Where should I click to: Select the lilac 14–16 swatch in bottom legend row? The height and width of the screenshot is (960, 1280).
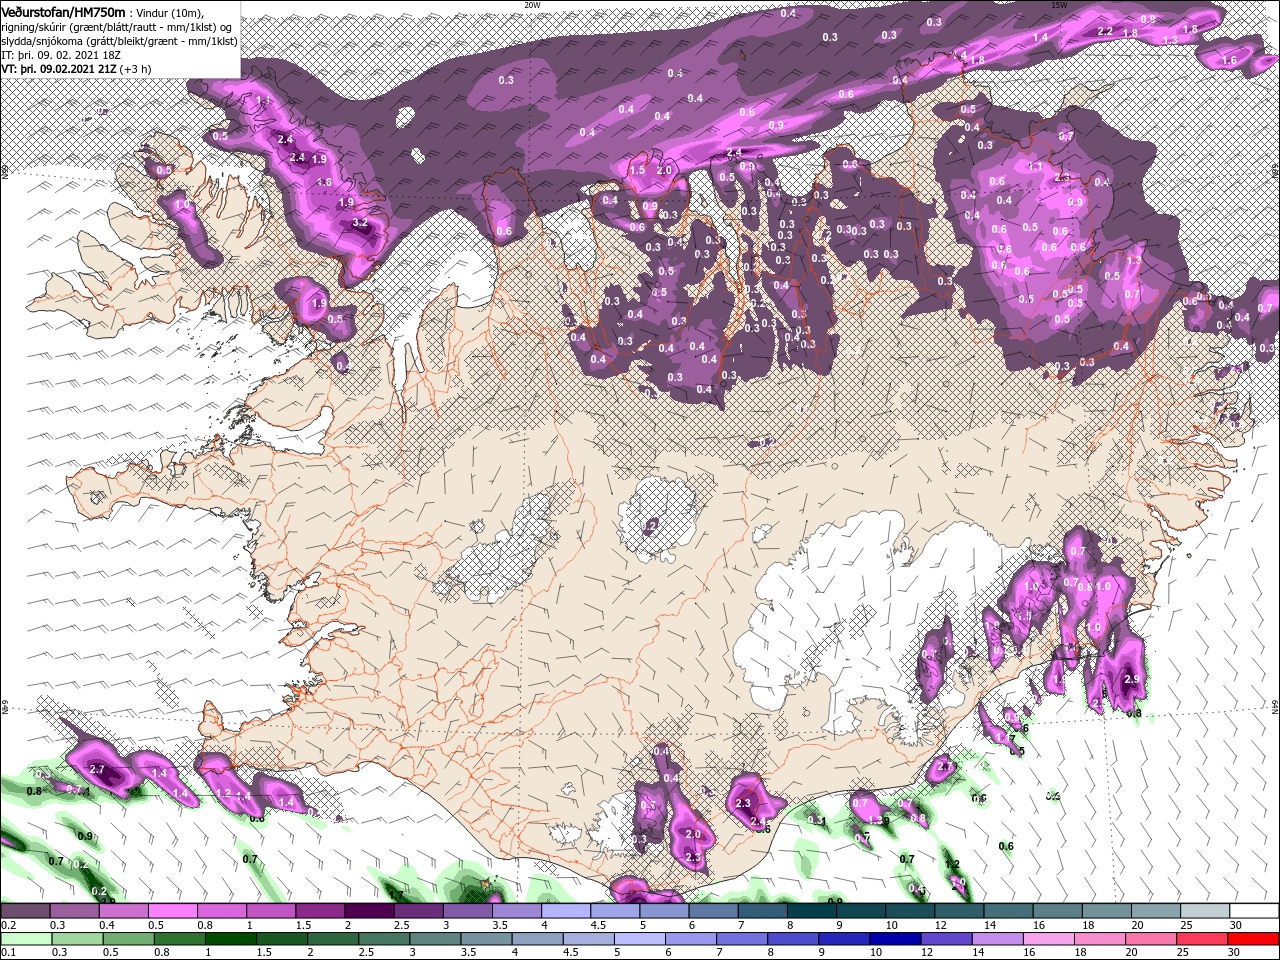997,939
